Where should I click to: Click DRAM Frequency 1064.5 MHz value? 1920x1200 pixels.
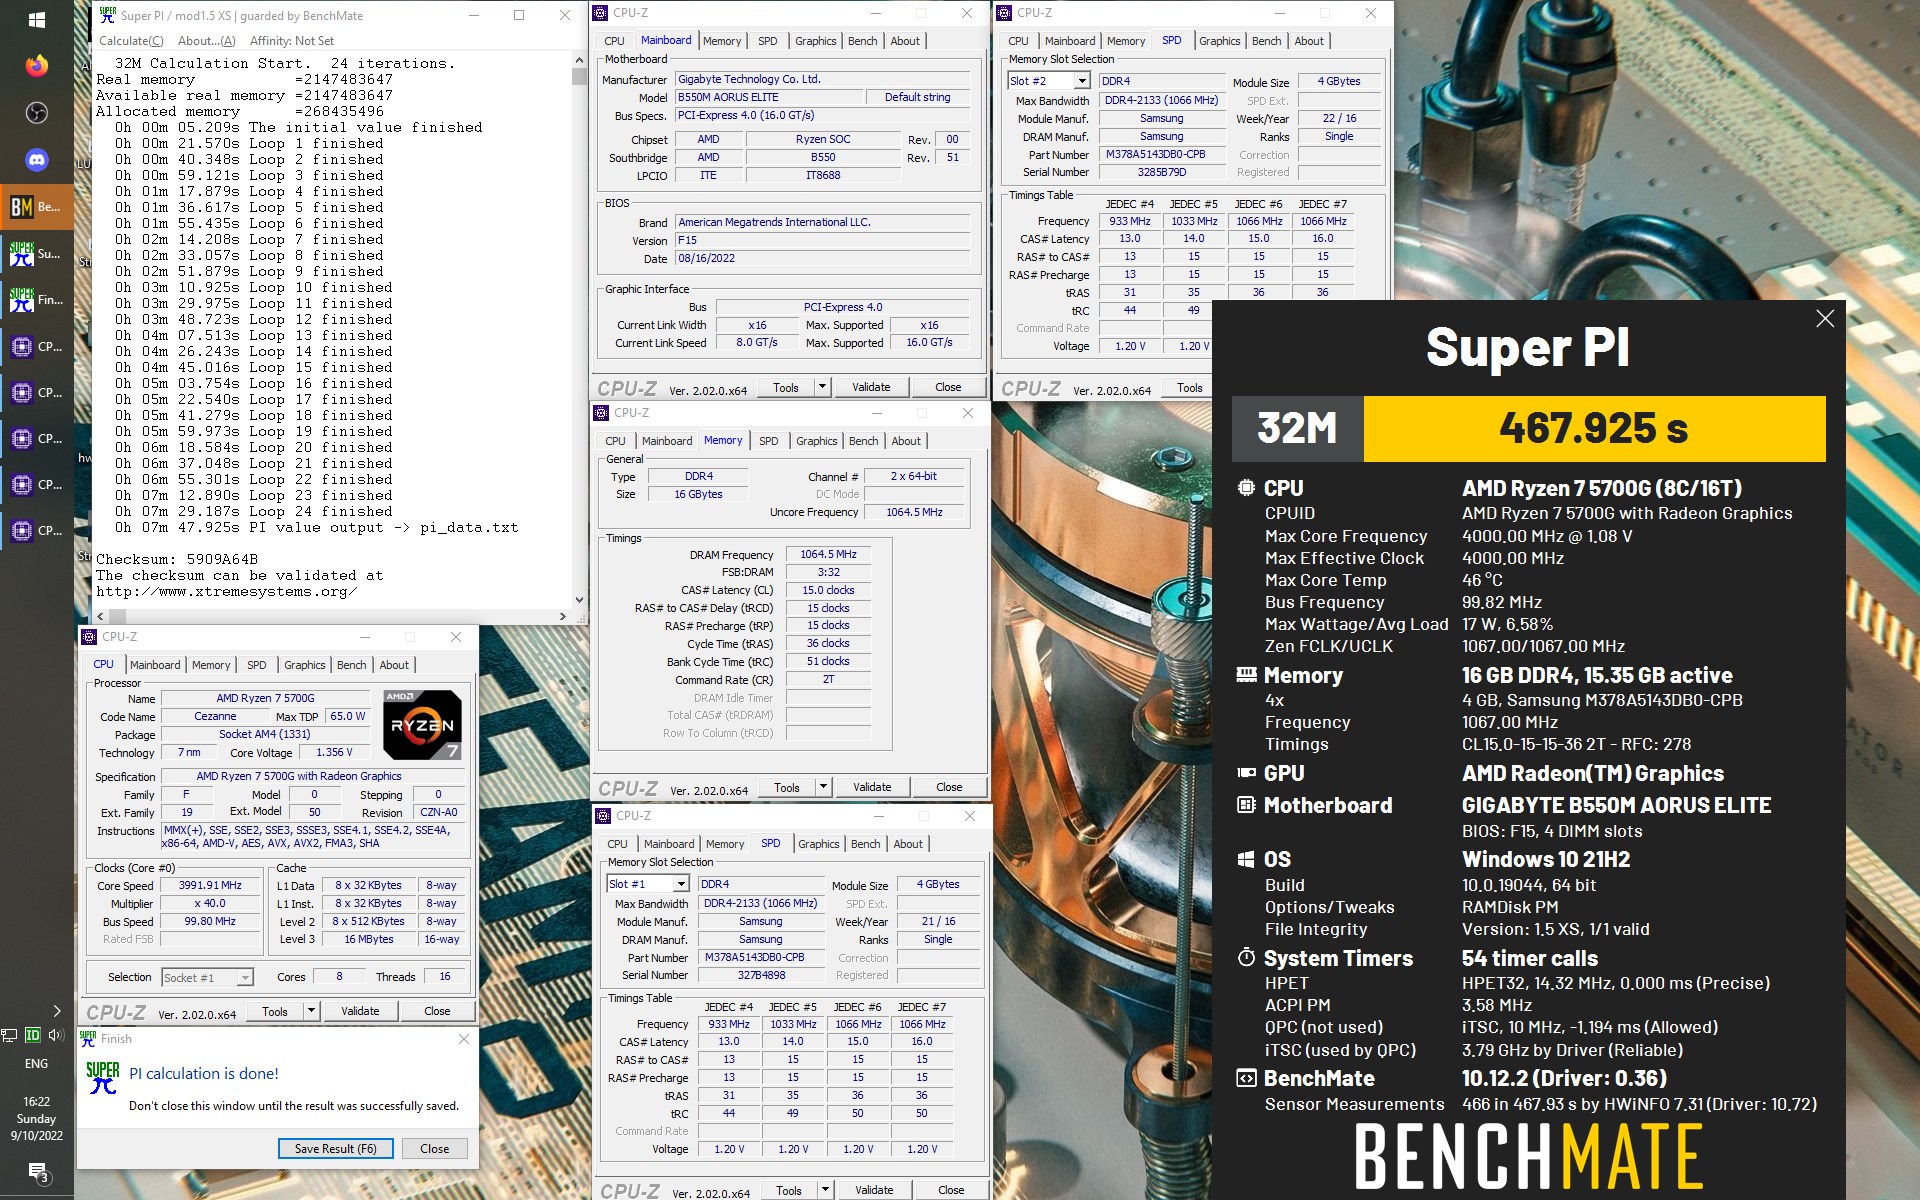tap(828, 554)
